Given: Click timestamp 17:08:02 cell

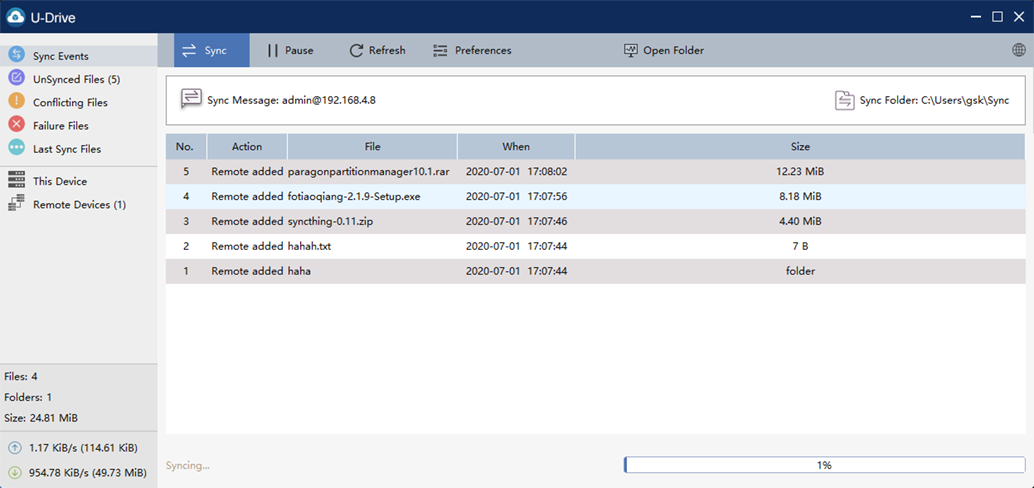Looking at the screenshot, I should point(516,171).
